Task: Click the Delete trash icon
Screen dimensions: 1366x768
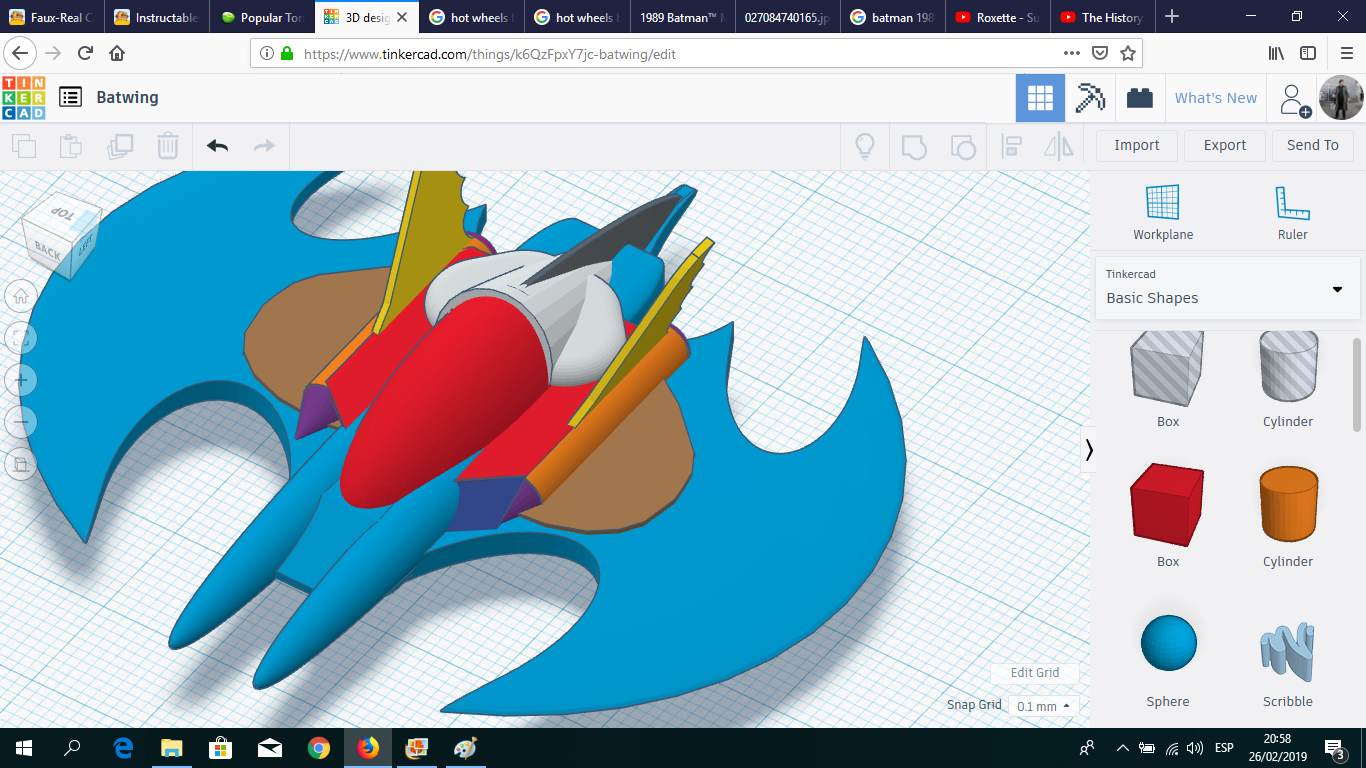Action: [168, 146]
